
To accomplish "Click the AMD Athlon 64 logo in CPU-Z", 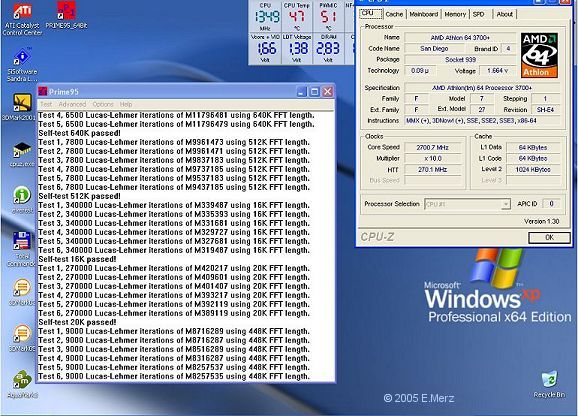I will (539, 55).
